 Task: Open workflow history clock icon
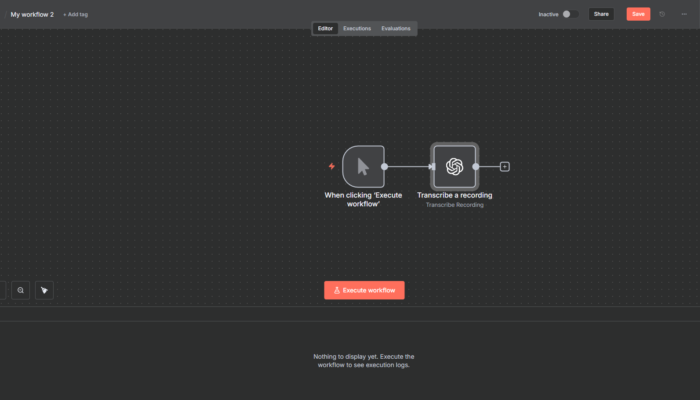pos(662,14)
